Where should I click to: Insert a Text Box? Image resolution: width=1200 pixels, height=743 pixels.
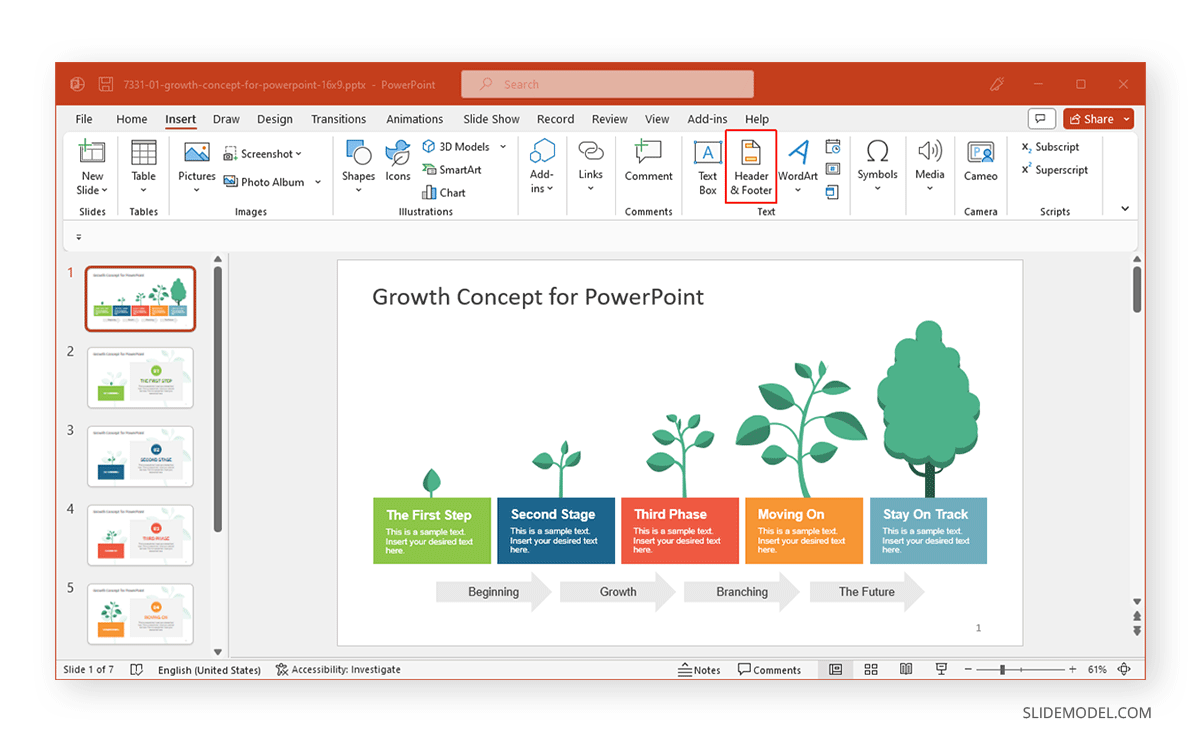click(708, 166)
